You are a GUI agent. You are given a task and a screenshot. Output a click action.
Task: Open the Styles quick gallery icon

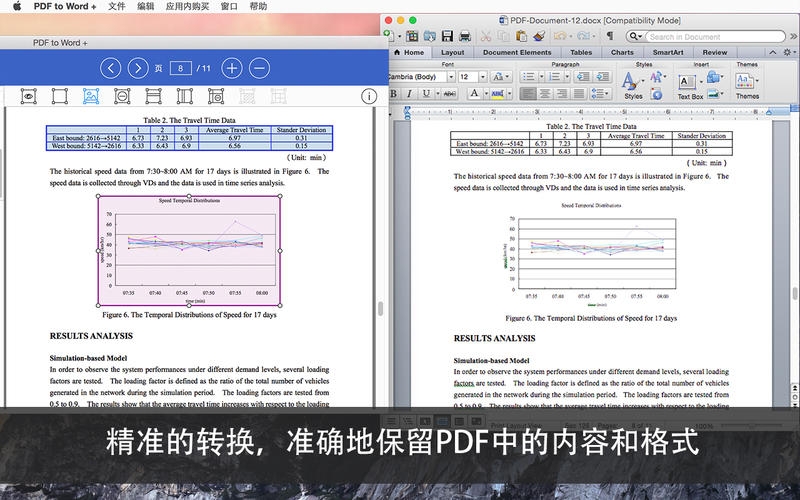[x=631, y=81]
